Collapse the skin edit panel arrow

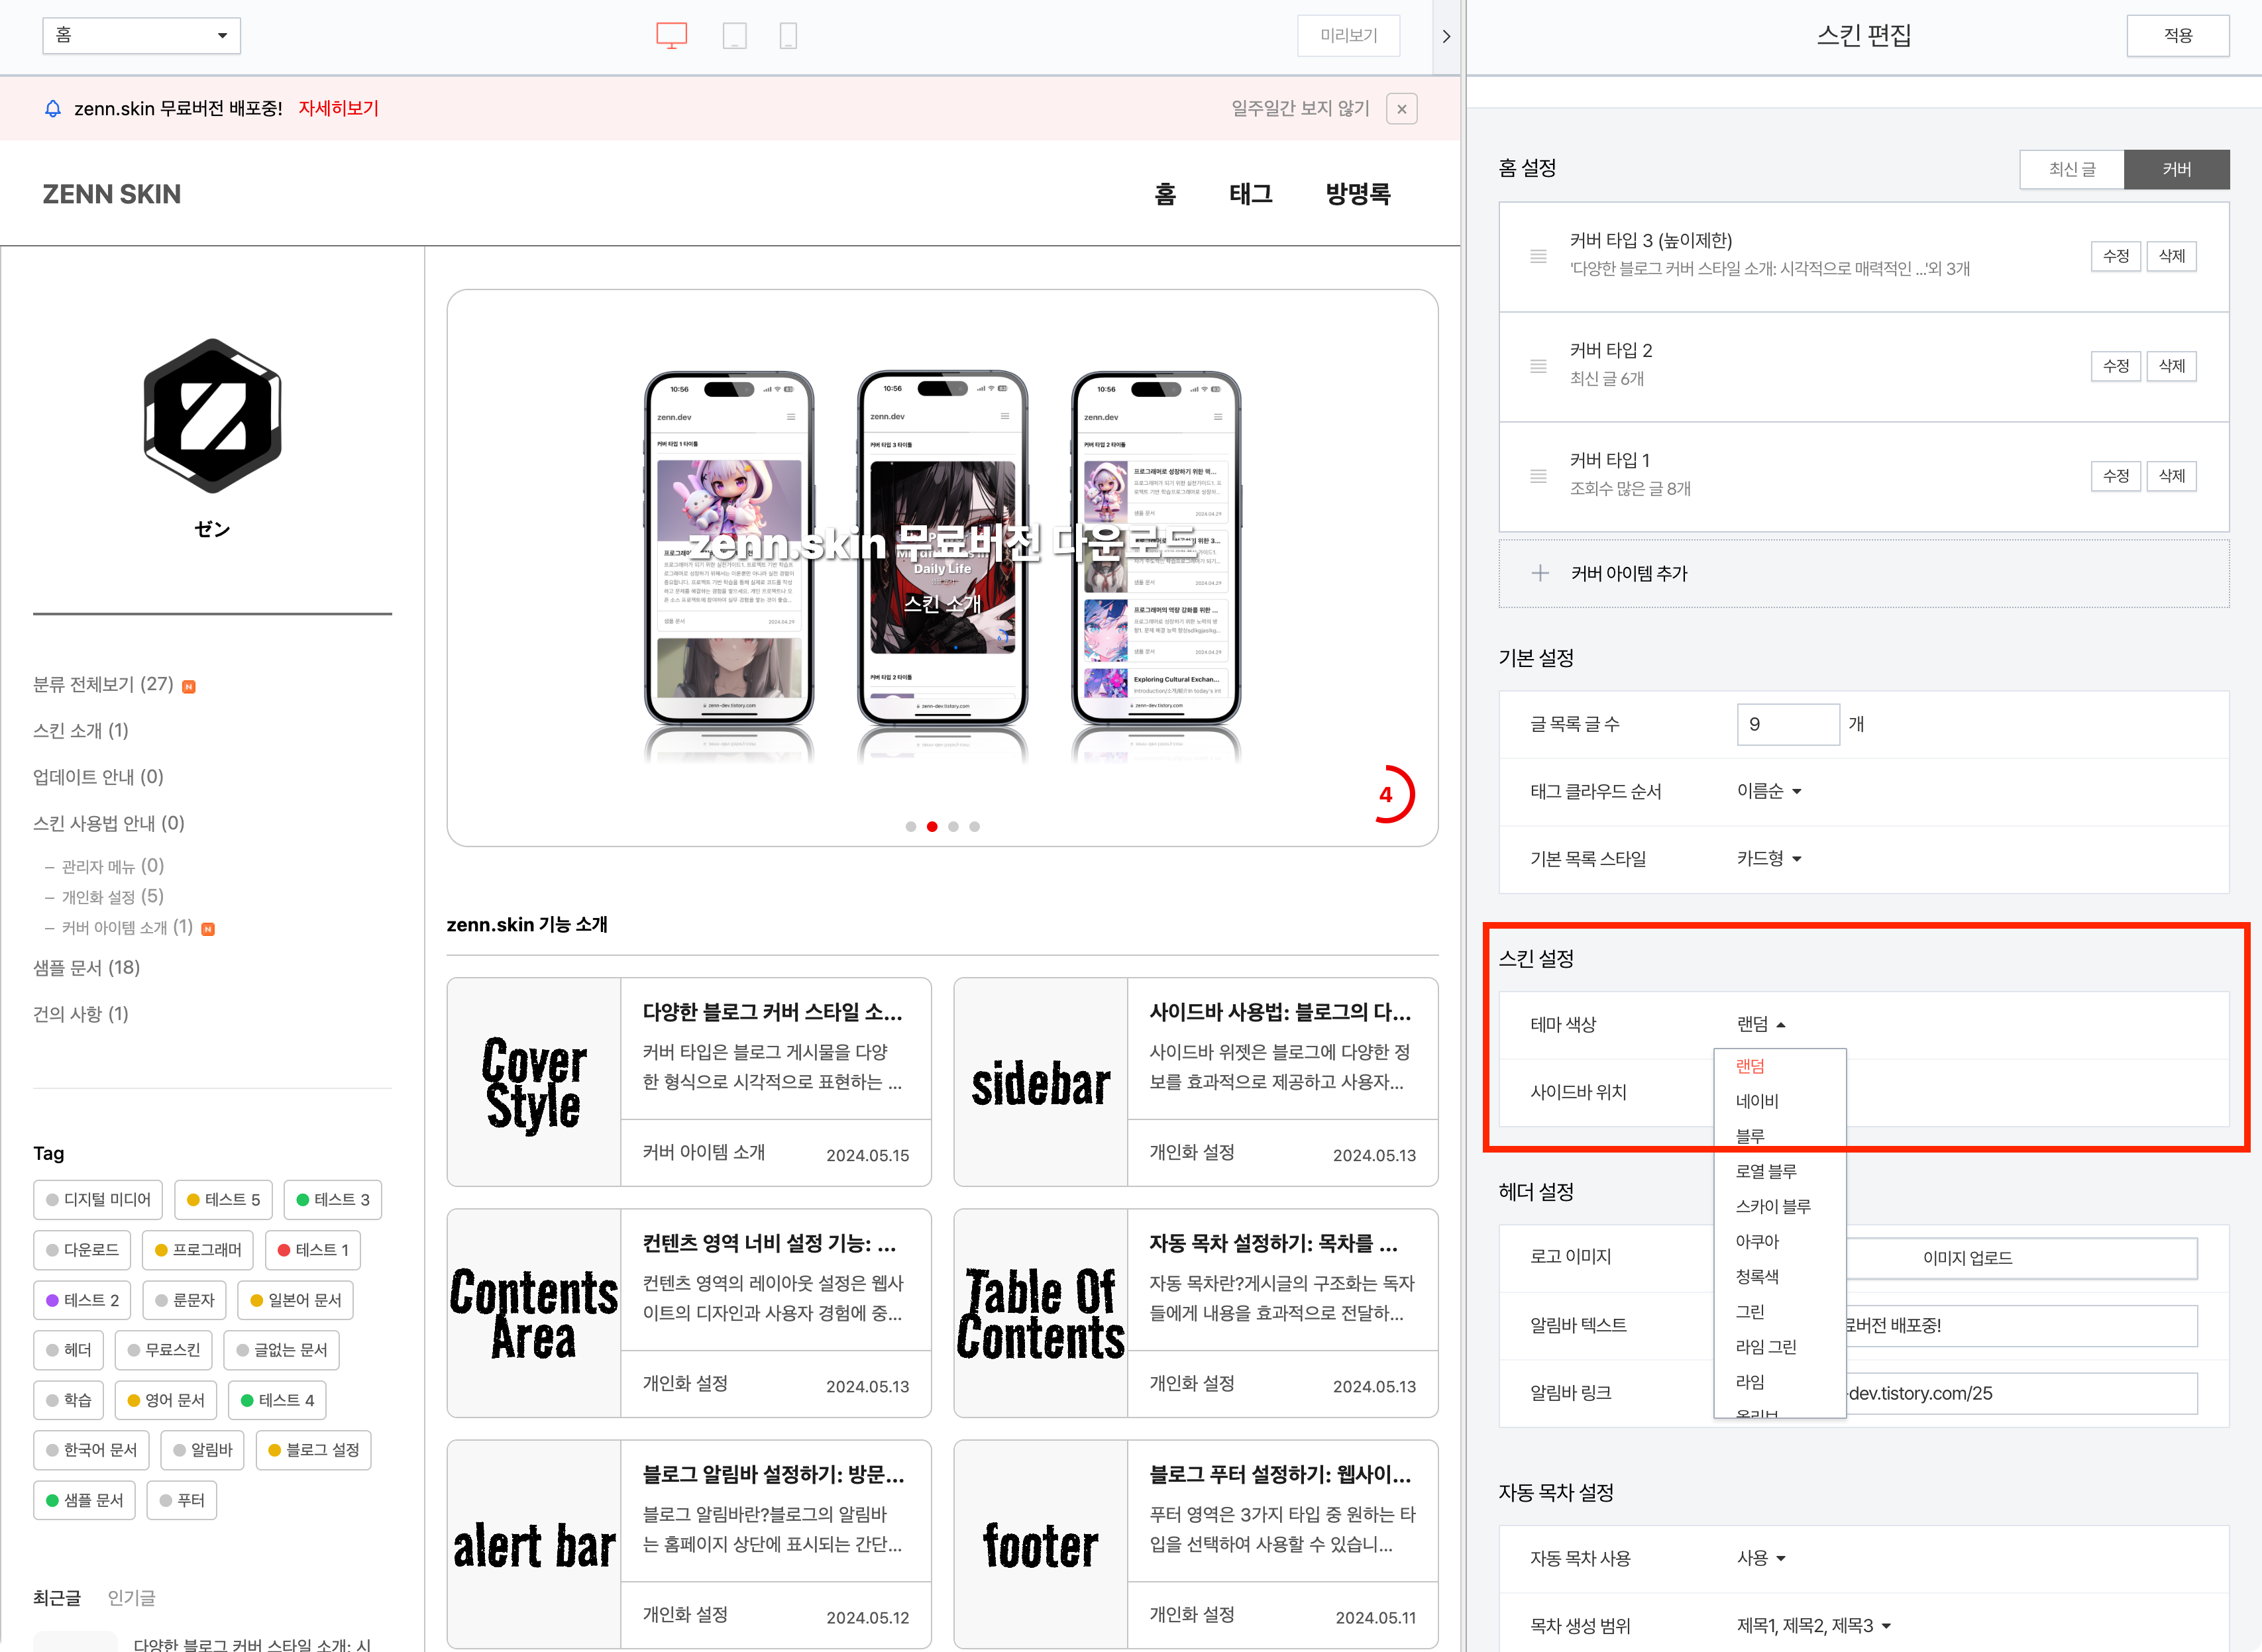point(1446,36)
